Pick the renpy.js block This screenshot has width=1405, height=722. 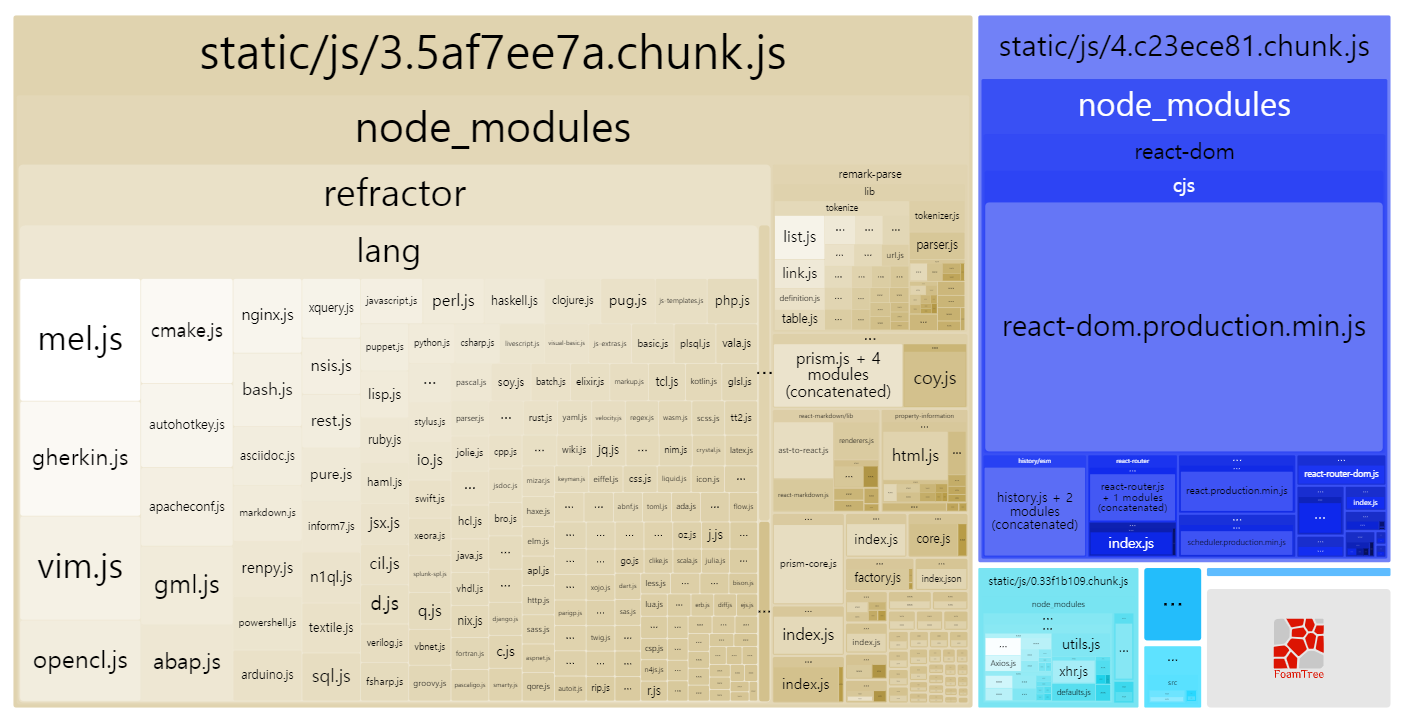tap(267, 569)
